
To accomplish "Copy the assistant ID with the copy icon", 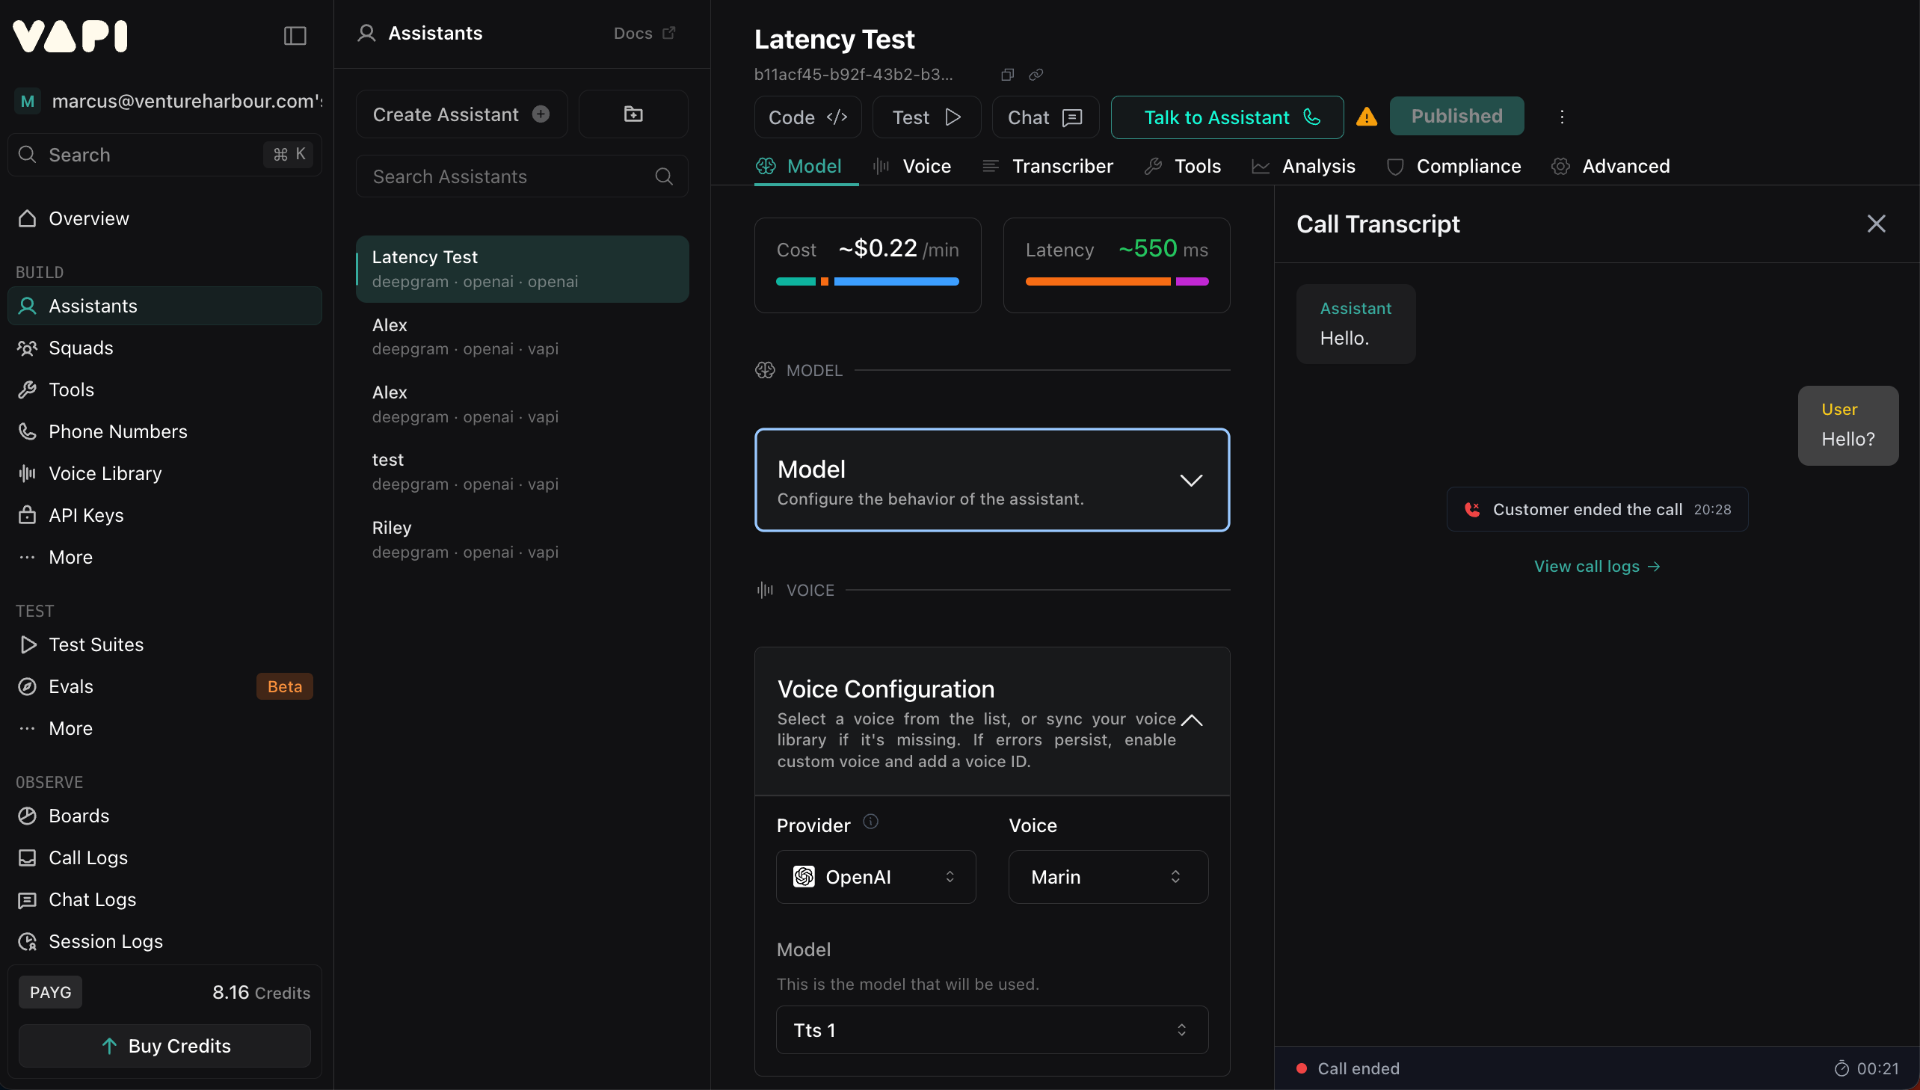I will [1008, 75].
